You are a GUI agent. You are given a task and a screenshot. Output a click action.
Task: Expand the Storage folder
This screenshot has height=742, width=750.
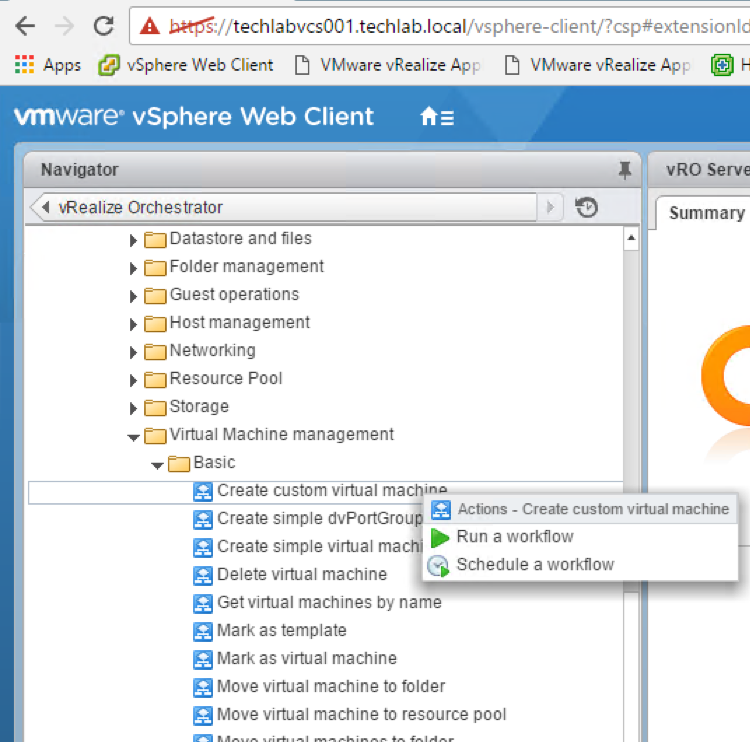pos(133,408)
